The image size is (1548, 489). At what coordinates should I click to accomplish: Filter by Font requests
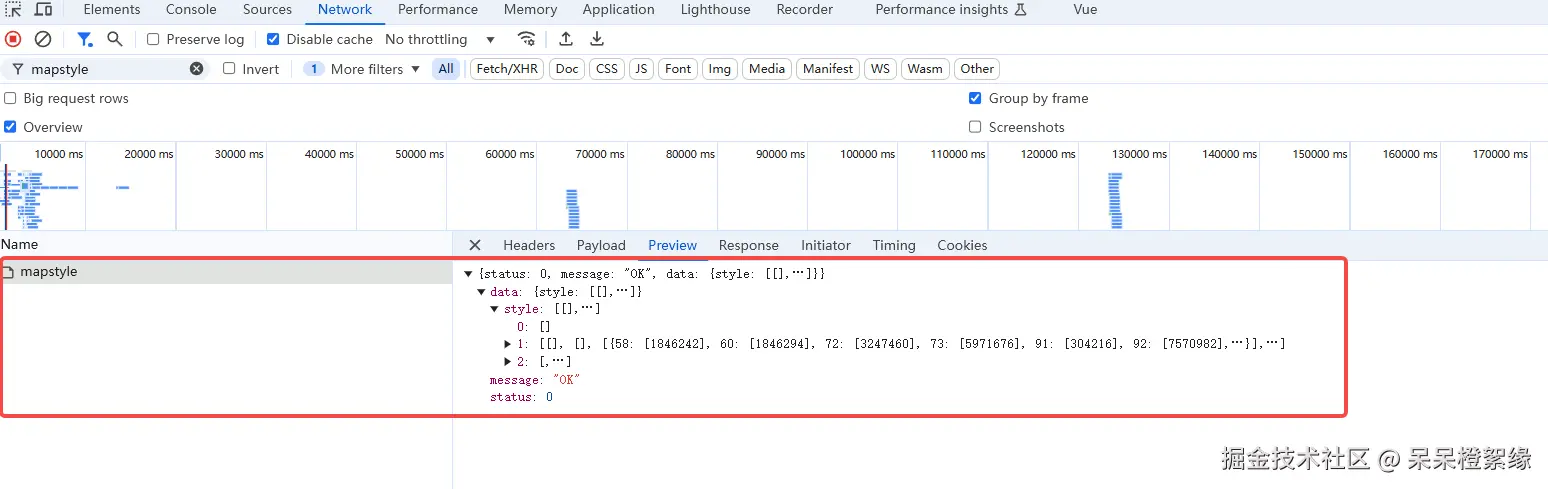678,69
